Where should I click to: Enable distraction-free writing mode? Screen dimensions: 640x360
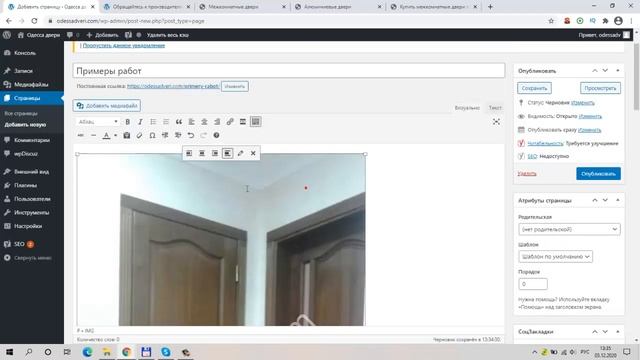click(496, 122)
